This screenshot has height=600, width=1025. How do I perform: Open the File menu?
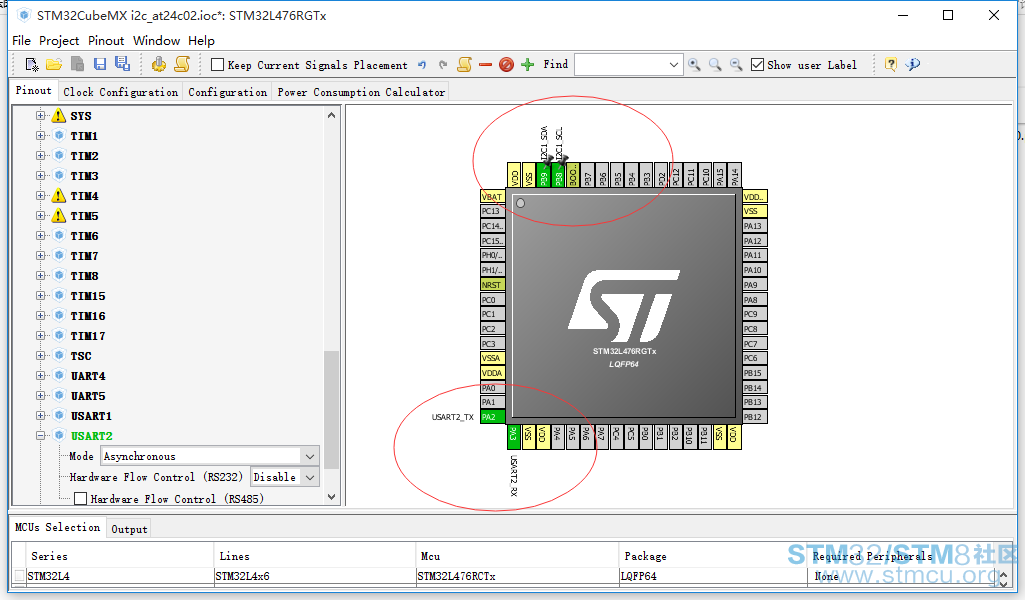[x=22, y=41]
